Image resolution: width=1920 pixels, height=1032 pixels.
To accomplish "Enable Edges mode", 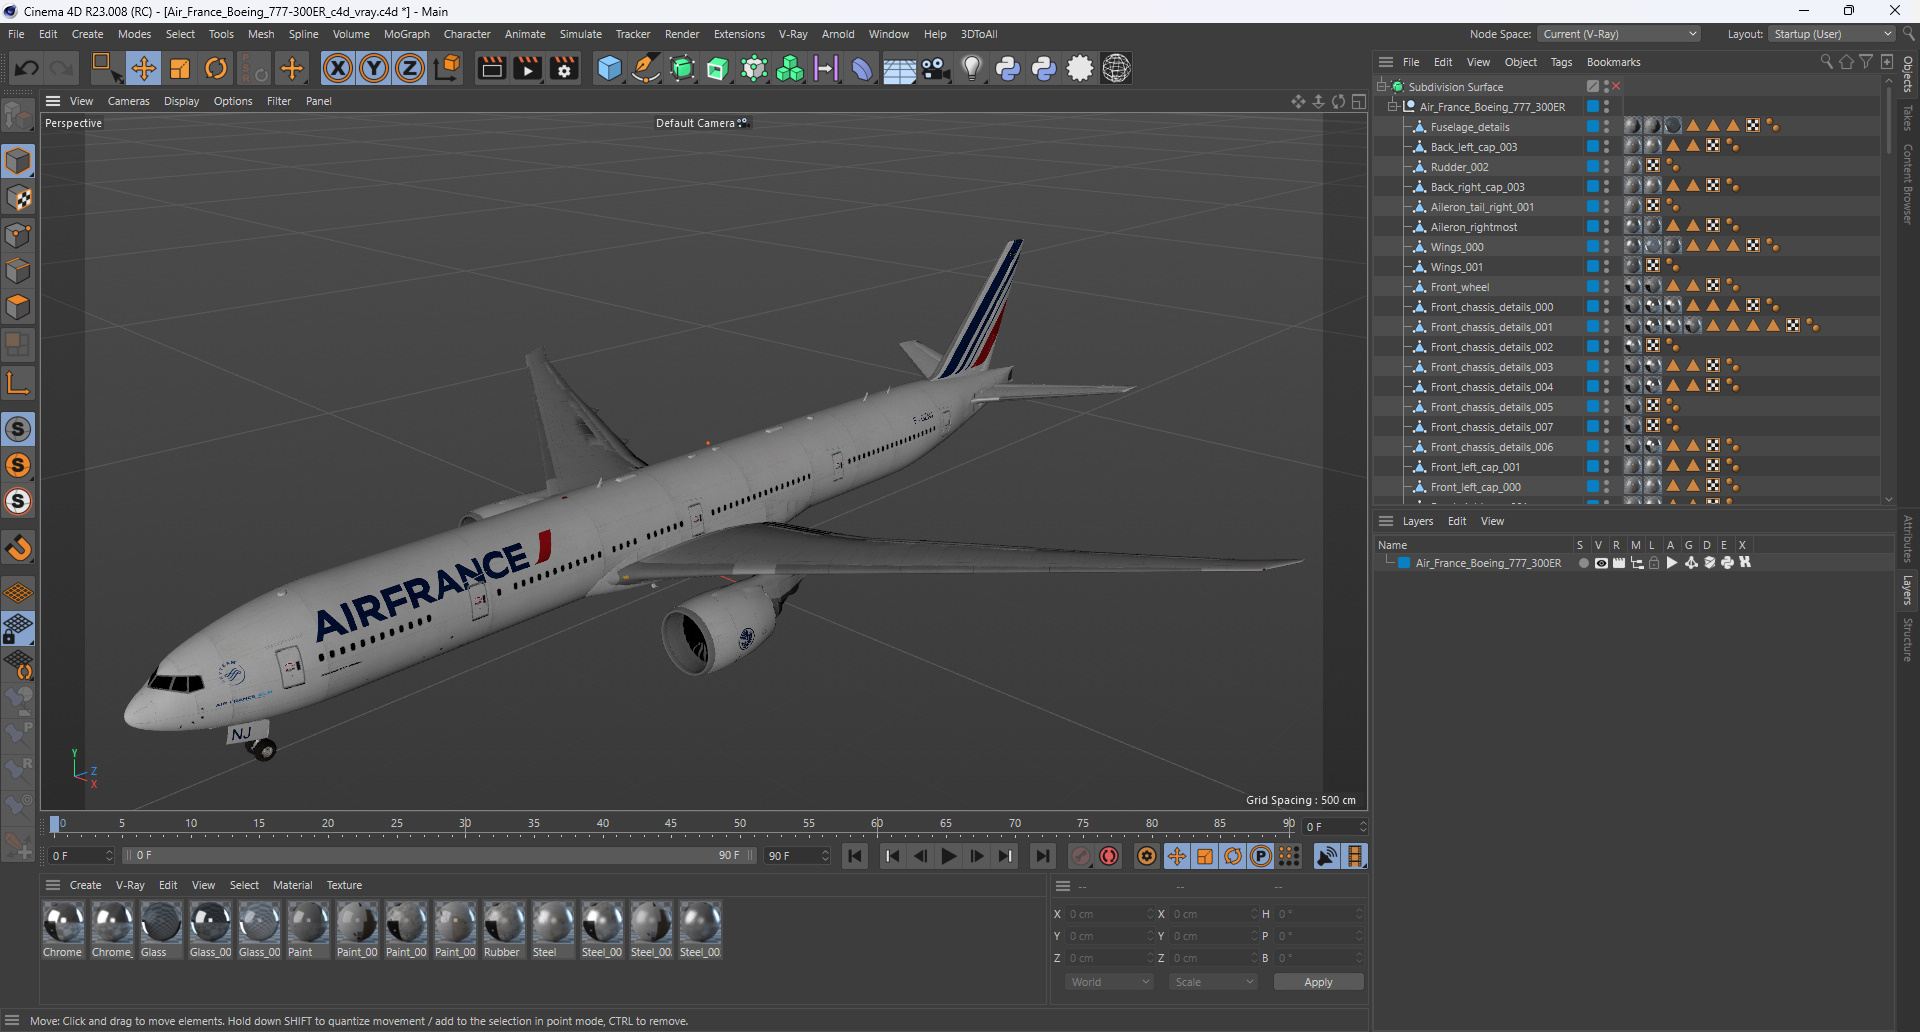I will tap(18, 271).
